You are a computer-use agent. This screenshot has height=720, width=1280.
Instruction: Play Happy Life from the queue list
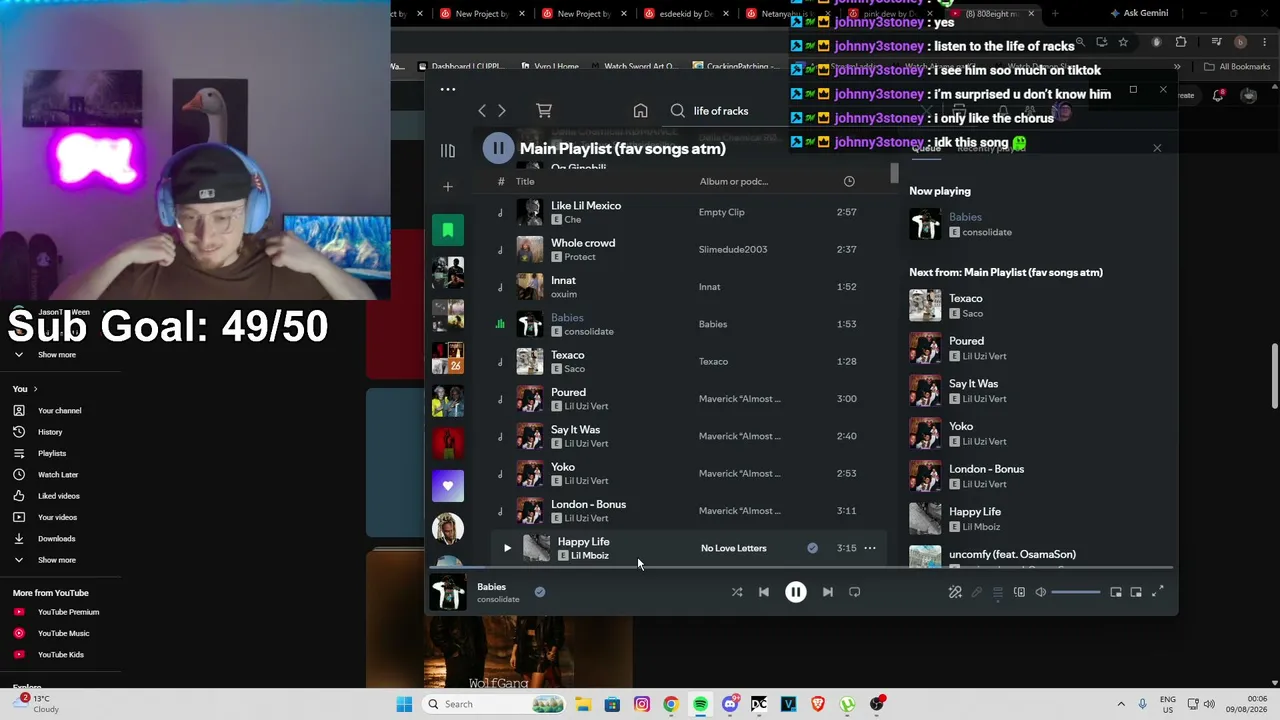(1035, 518)
